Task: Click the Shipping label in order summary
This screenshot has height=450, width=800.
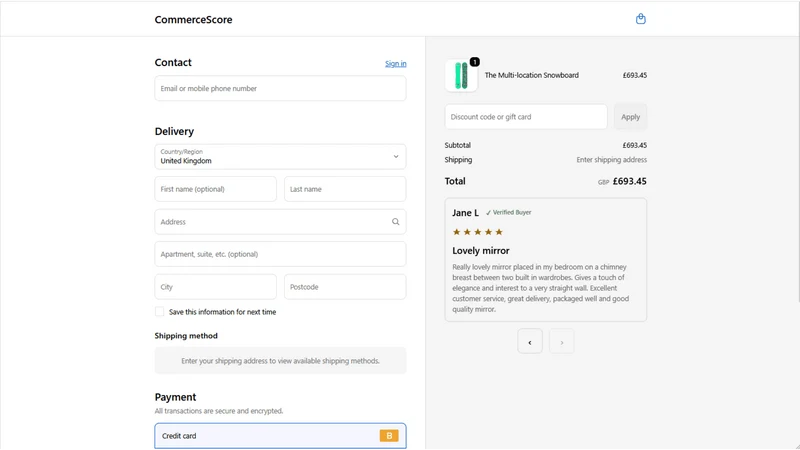Action: coord(458,160)
